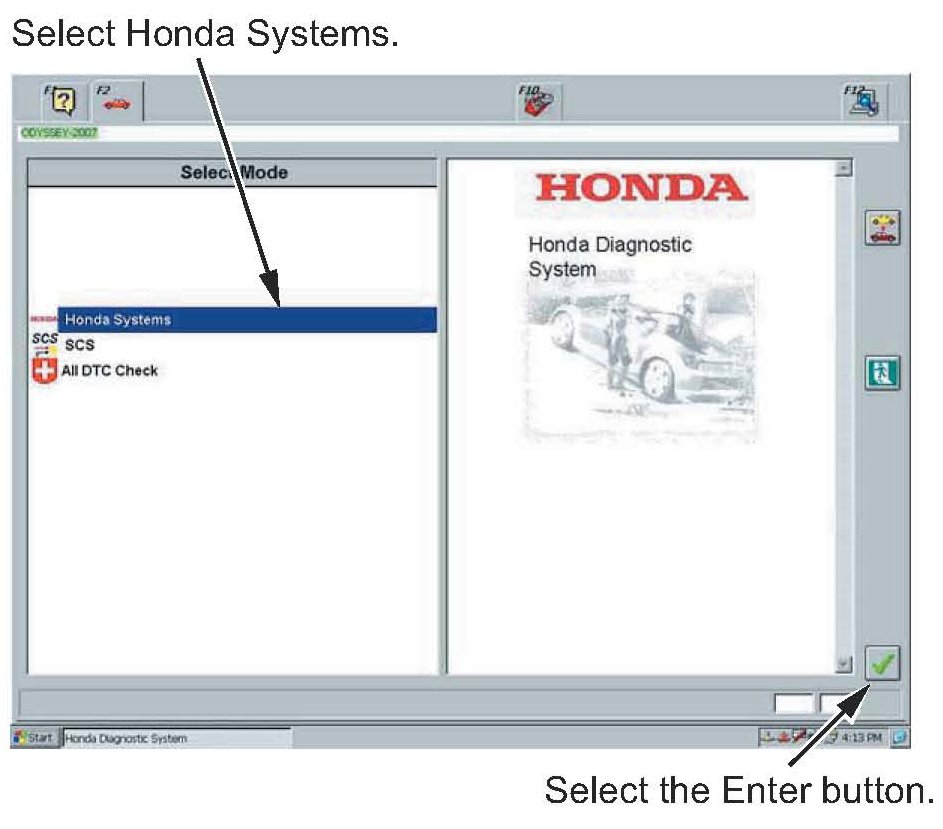Click Honda Diagnostic System taskbar button
943x829 pixels.
[x=176, y=739]
